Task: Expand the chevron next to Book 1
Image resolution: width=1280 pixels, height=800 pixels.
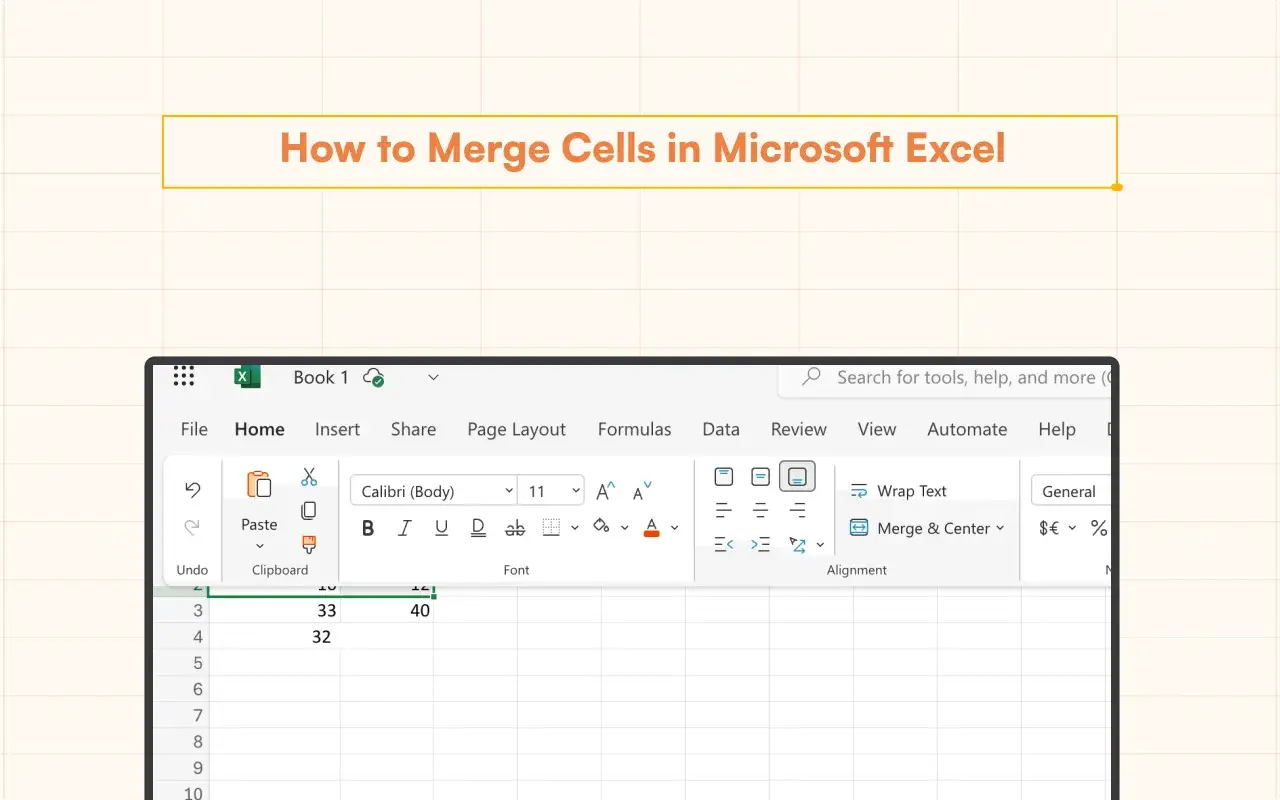Action: click(x=433, y=377)
